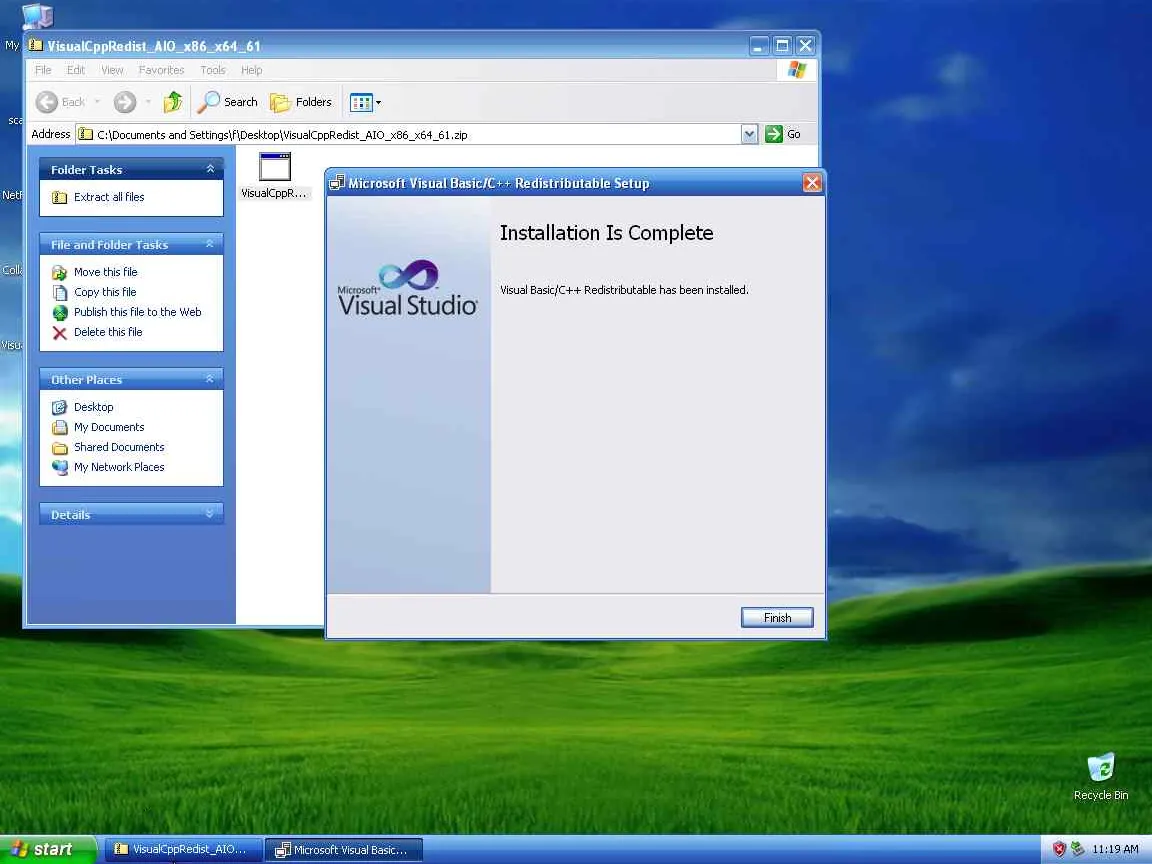Click the Publish to Web globe icon

click(60, 312)
